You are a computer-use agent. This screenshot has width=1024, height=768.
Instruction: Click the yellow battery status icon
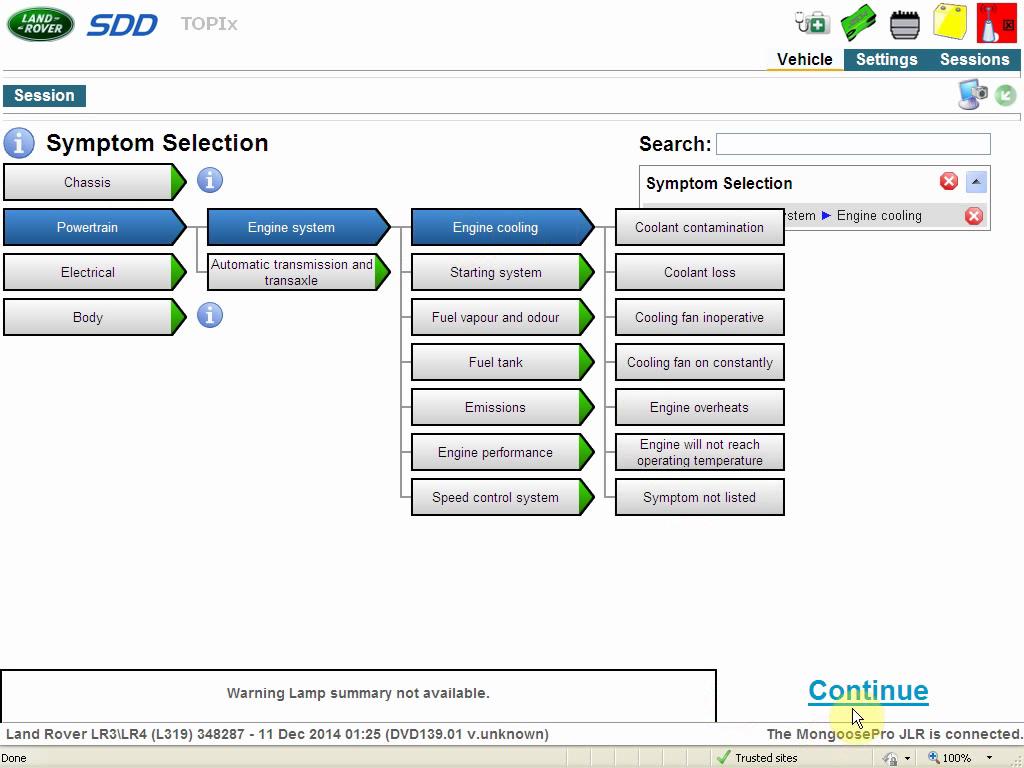tap(950, 22)
